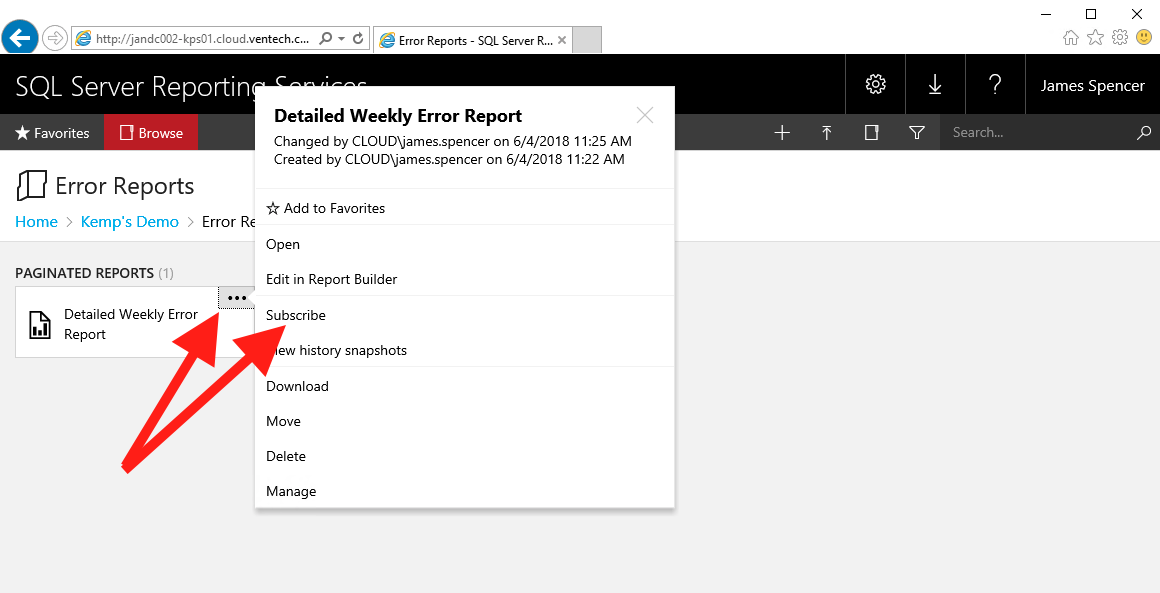The height and width of the screenshot is (593, 1160).
Task: Add report to Favorites
Action: tap(326, 208)
